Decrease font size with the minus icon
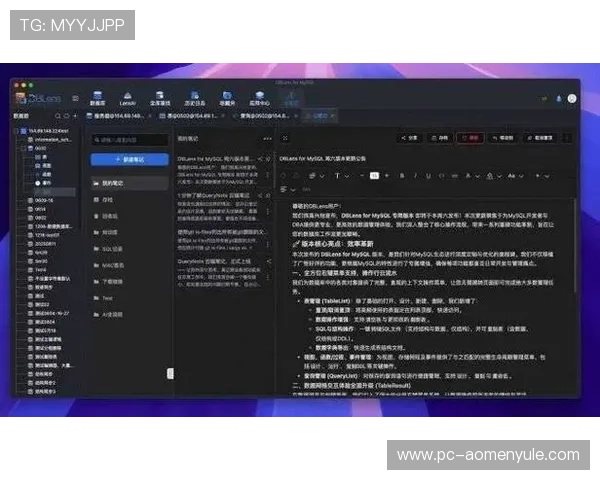600x480 pixels. click(x=362, y=176)
